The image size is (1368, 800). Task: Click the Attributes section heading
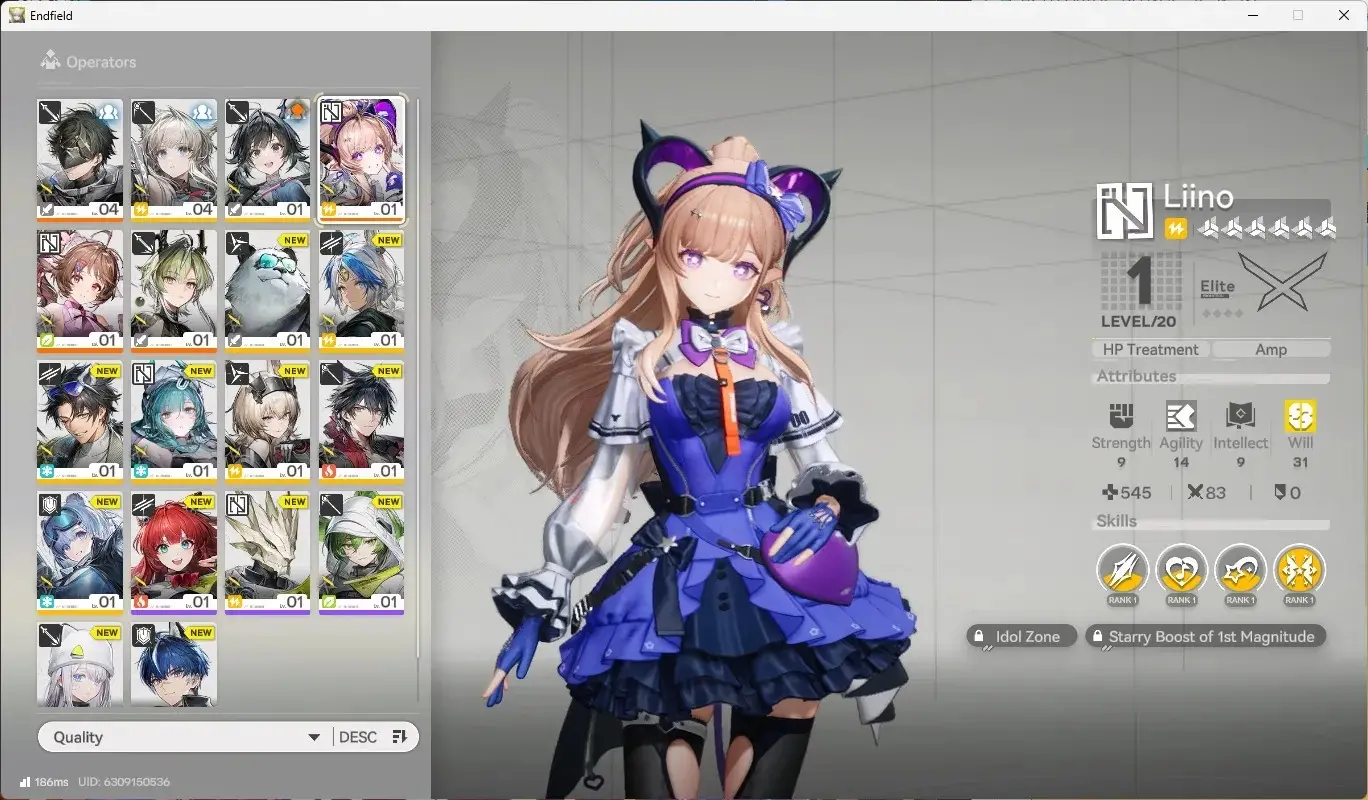point(1136,376)
